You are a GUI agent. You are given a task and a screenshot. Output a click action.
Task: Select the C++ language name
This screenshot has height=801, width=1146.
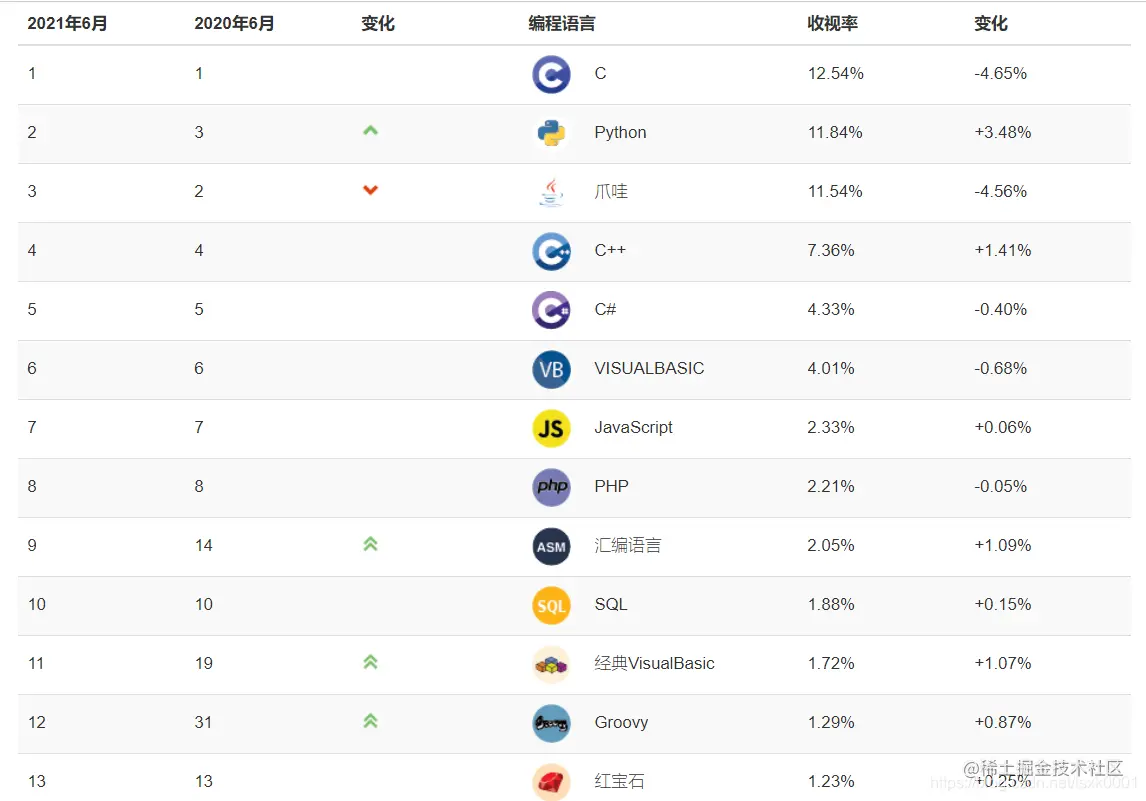pyautogui.click(x=610, y=251)
